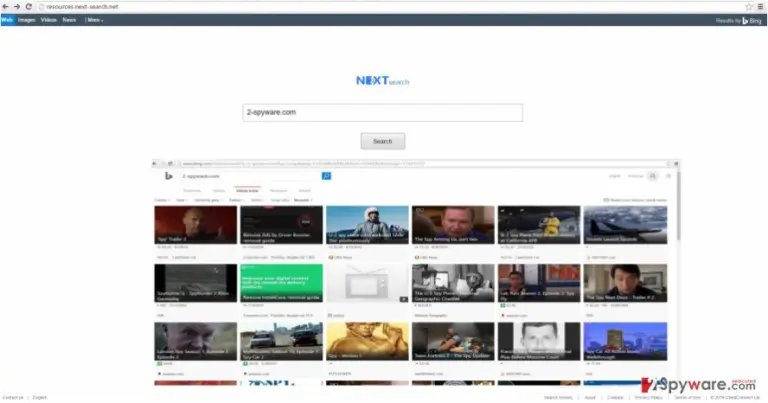Click the blue Bing search magnifier button
The image size is (768, 403).
(326, 176)
